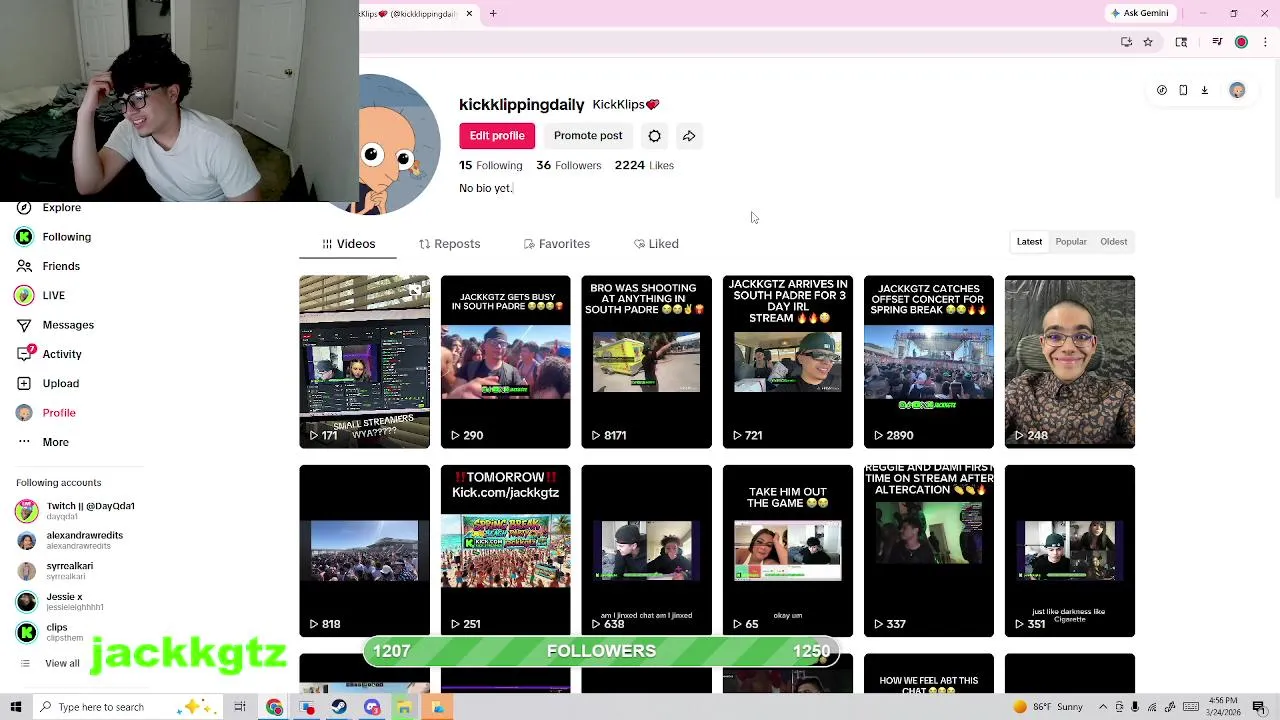Viewport: 1280px width, 720px height.
Task: Sort videos by Popular
Action: pyautogui.click(x=1071, y=242)
